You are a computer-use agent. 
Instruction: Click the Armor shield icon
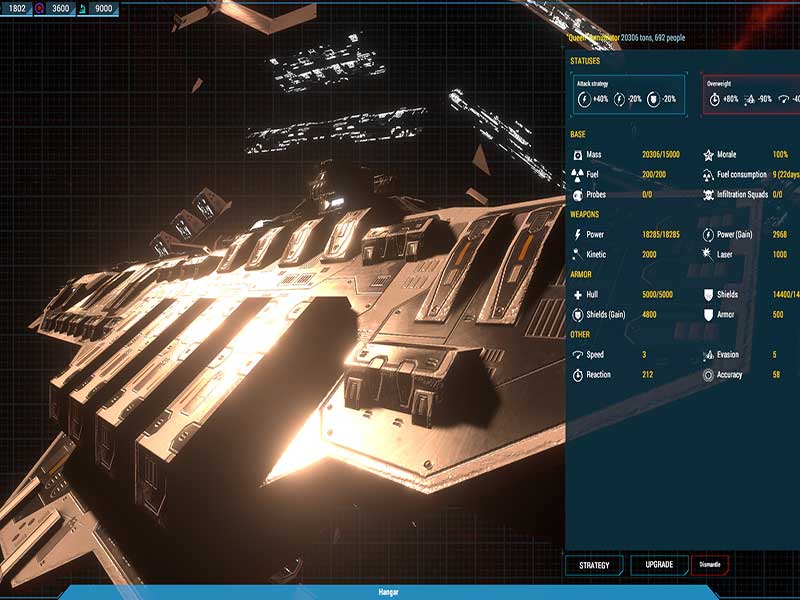coord(708,315)
